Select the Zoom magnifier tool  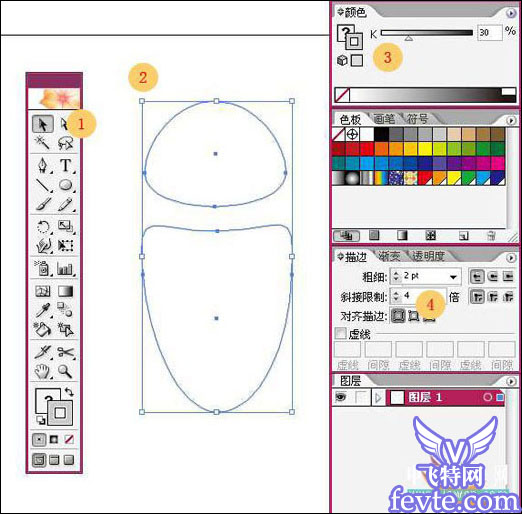[x=65, y=371]
